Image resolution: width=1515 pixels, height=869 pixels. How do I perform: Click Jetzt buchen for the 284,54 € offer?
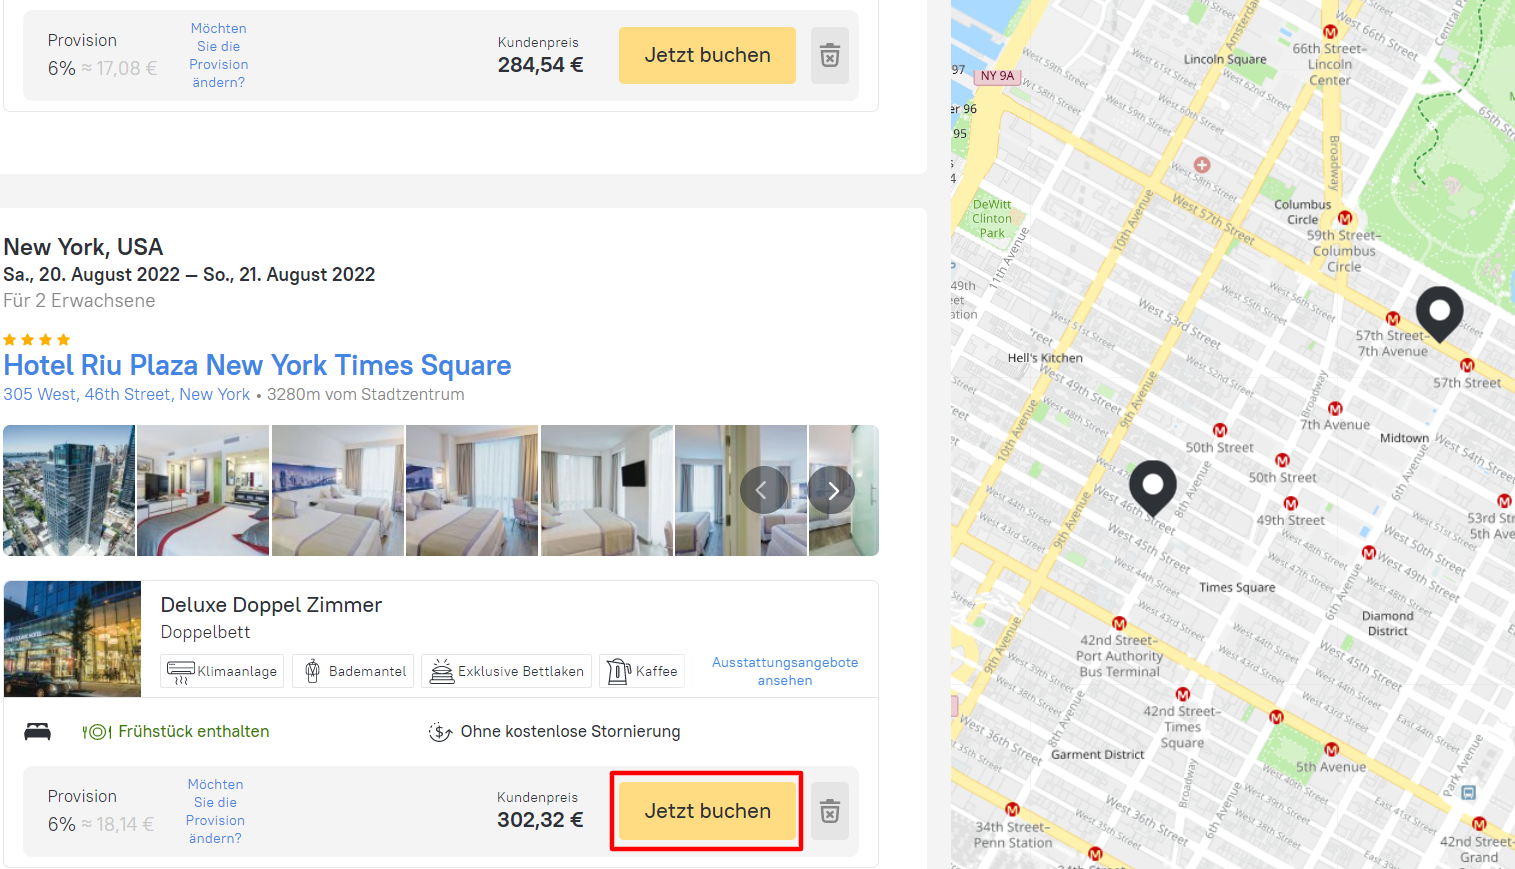[x=707, y=55]
